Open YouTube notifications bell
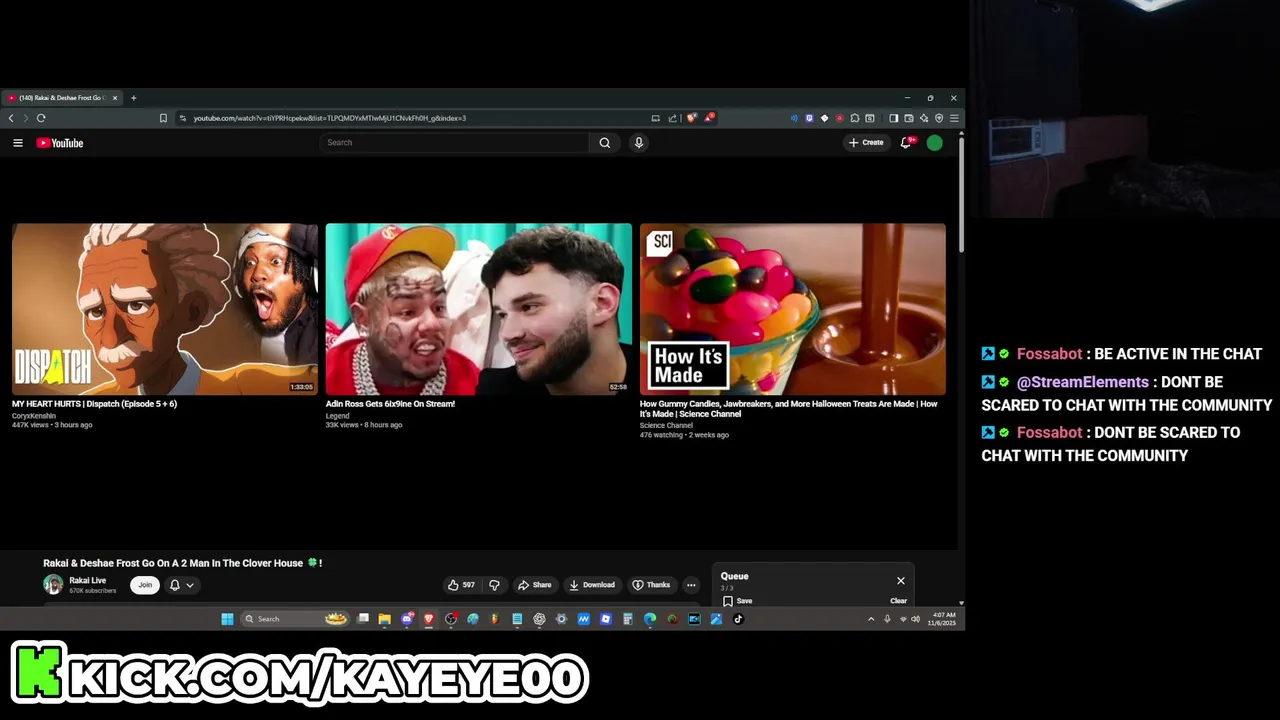Viewport: 1280px width, 720px height. 906,143
